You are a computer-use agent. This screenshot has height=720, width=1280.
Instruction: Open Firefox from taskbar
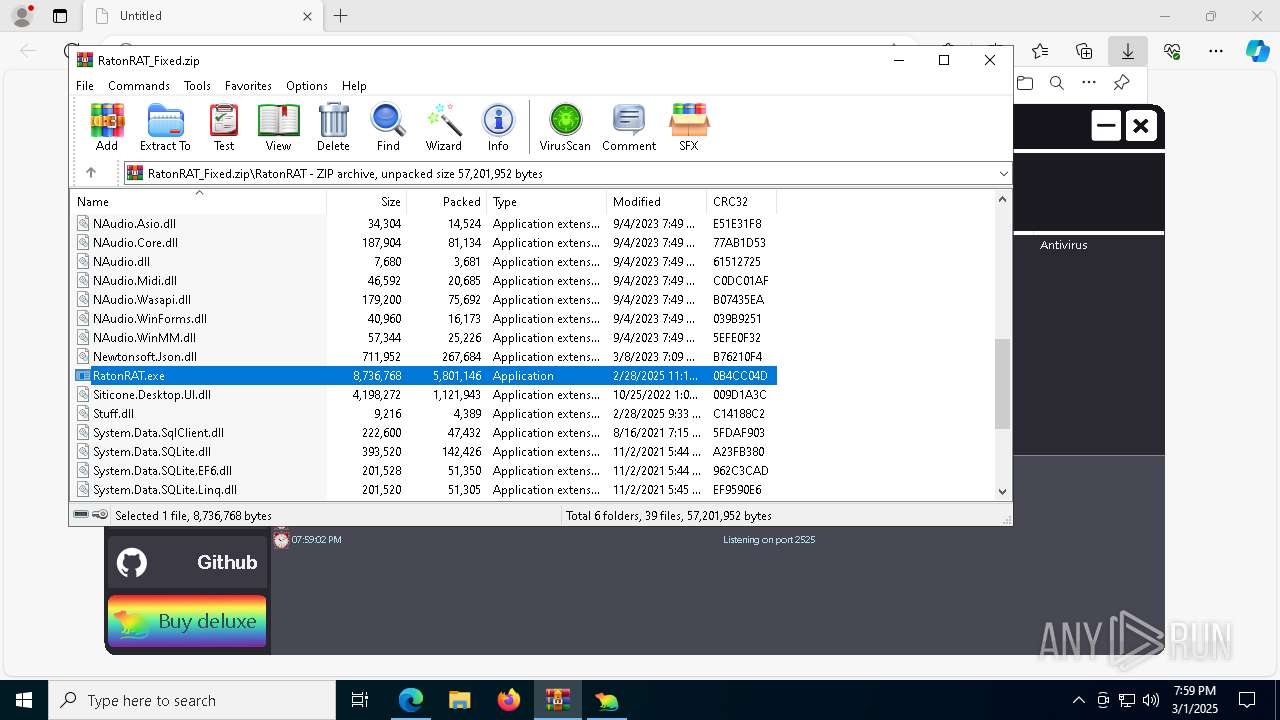click(x=508, y=700)
